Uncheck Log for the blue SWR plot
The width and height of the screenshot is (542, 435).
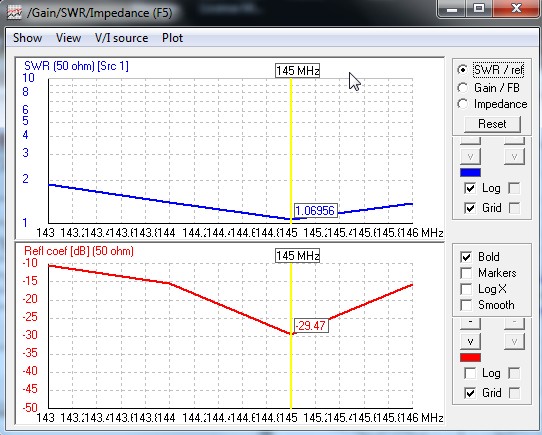coord(470,188)
